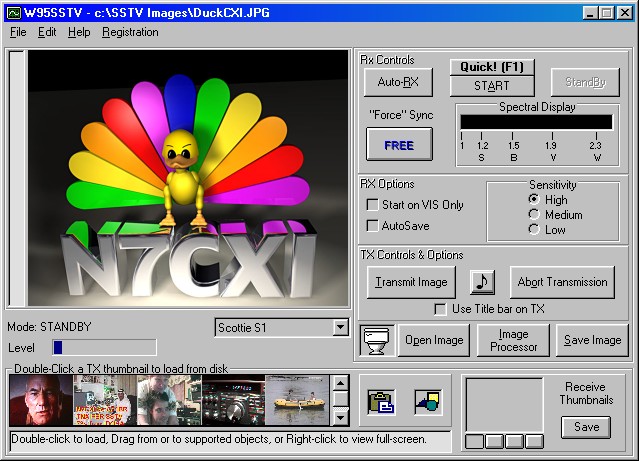Viewport: 639px width, 461px height.
Task: Click the Level meter bar
Action: coord(104,348)
